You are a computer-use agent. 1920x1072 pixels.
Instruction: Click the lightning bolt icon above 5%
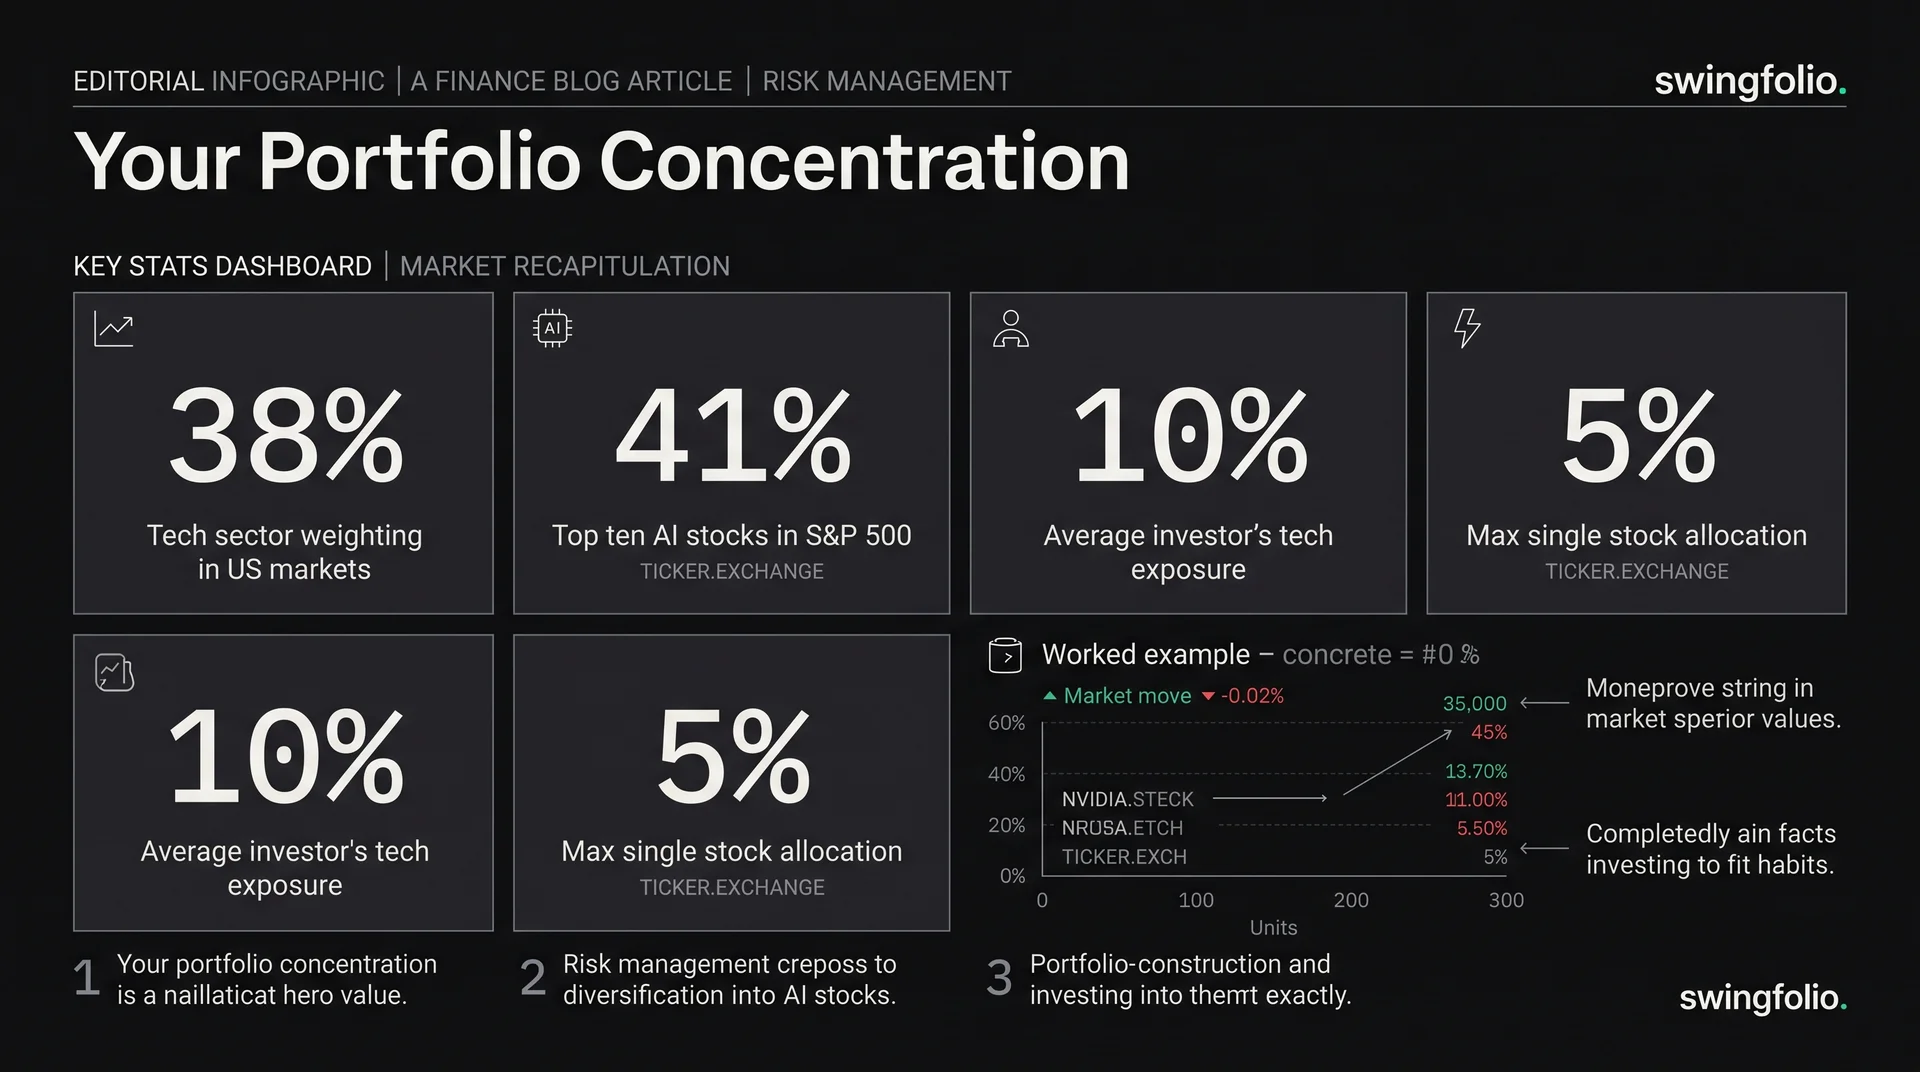tap(1466, 328)
